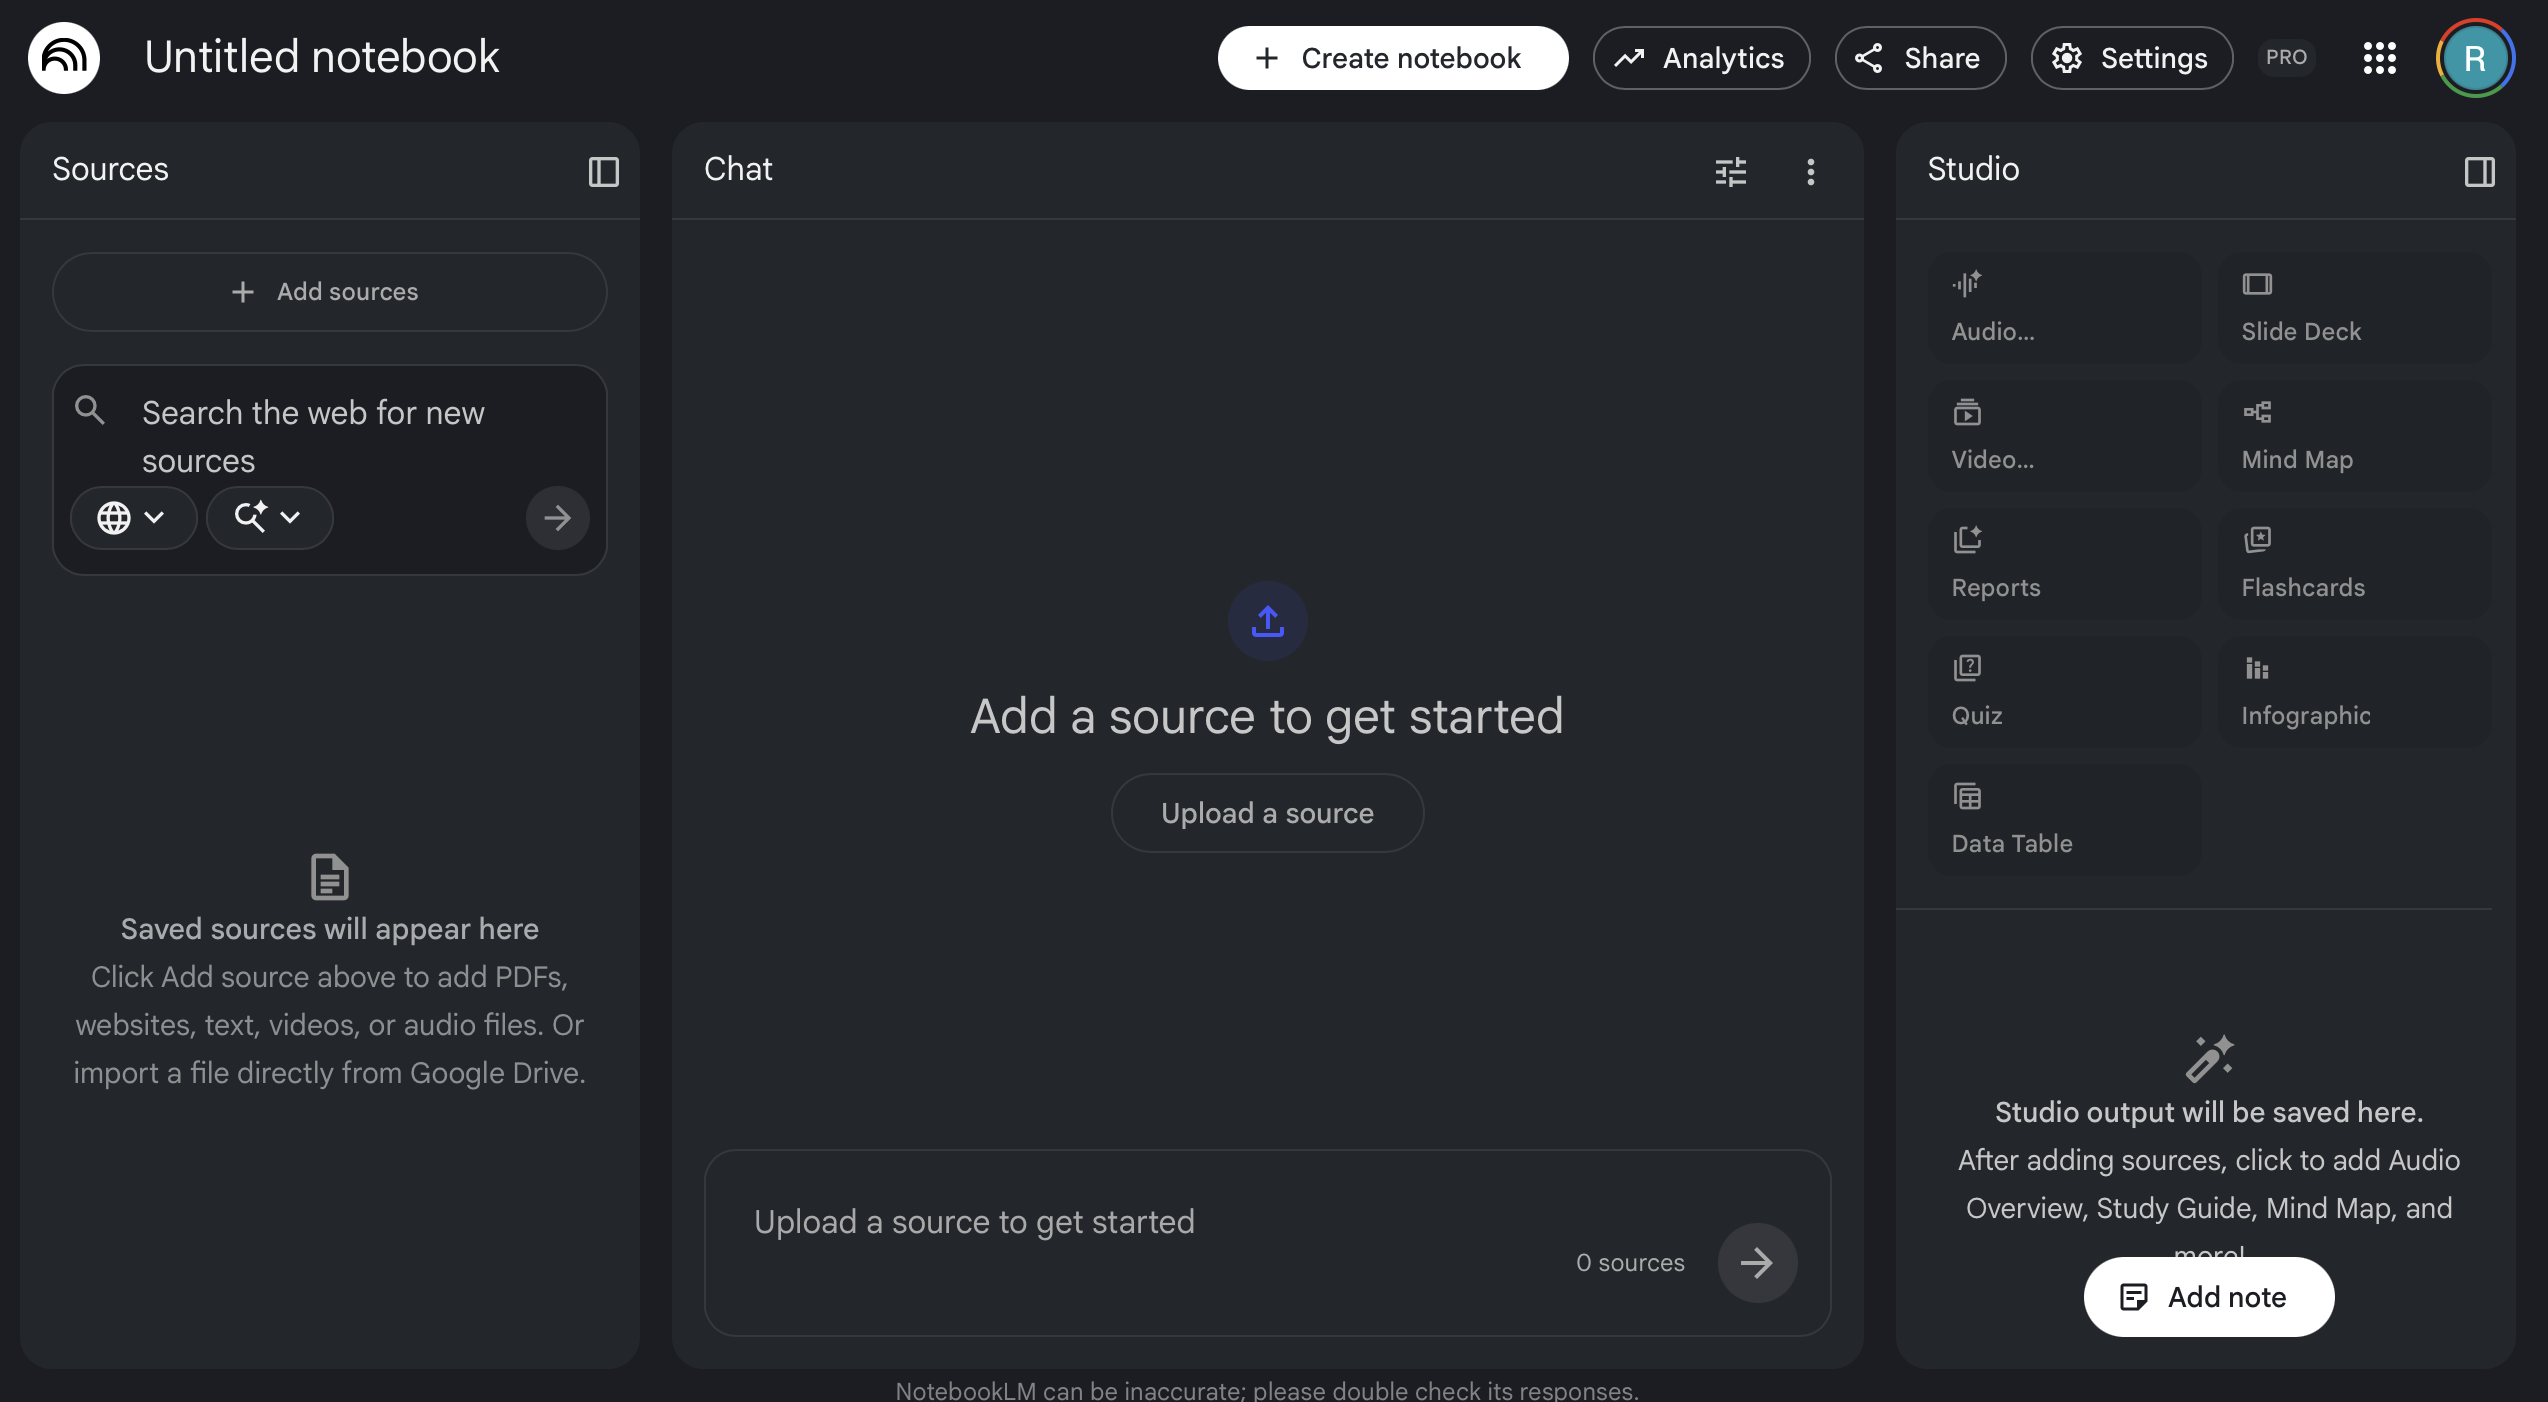Image resolution: width=2548 pixels, height=1402 pixels.
Task: Create a Mind Map
Action: coord(2355,435)
